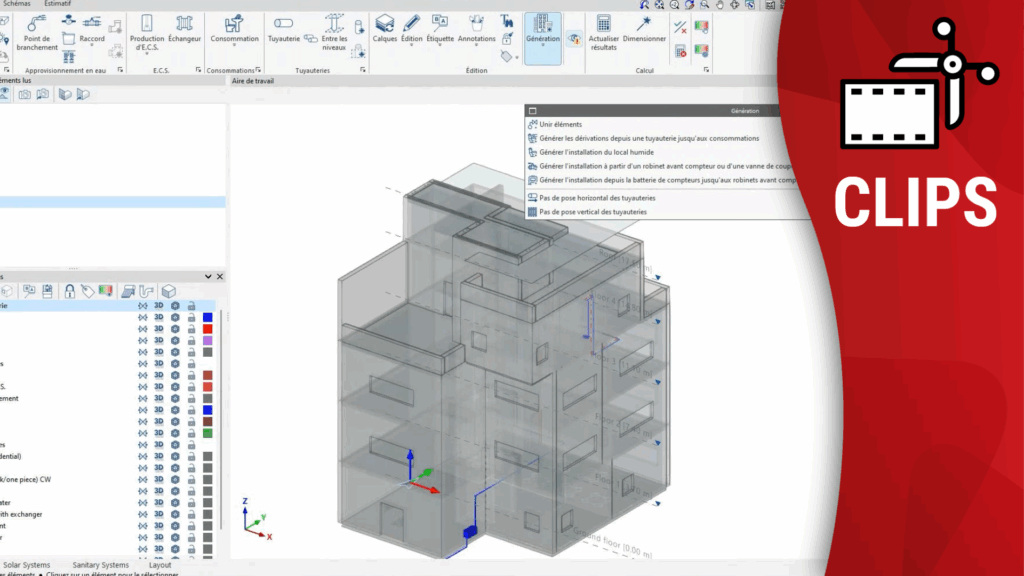Click the Échangeur icon

point(184,30)
